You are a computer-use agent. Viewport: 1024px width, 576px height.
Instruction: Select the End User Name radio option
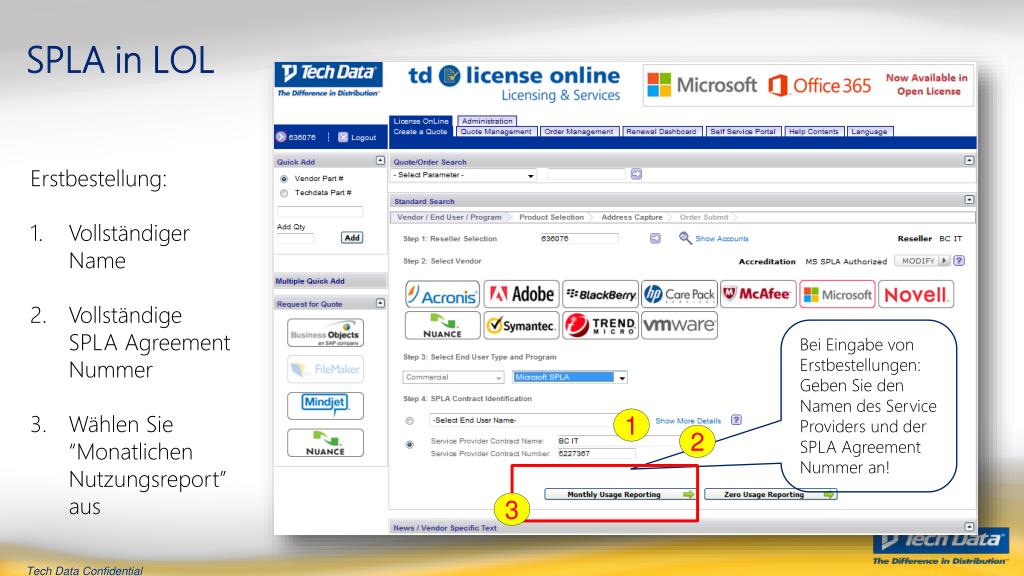tap(409, 421)
